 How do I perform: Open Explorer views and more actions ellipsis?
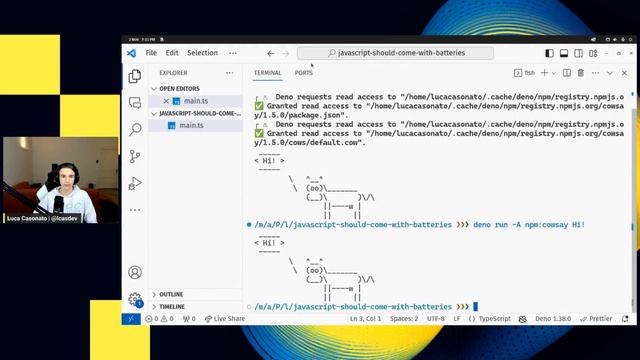click(230, 73)
